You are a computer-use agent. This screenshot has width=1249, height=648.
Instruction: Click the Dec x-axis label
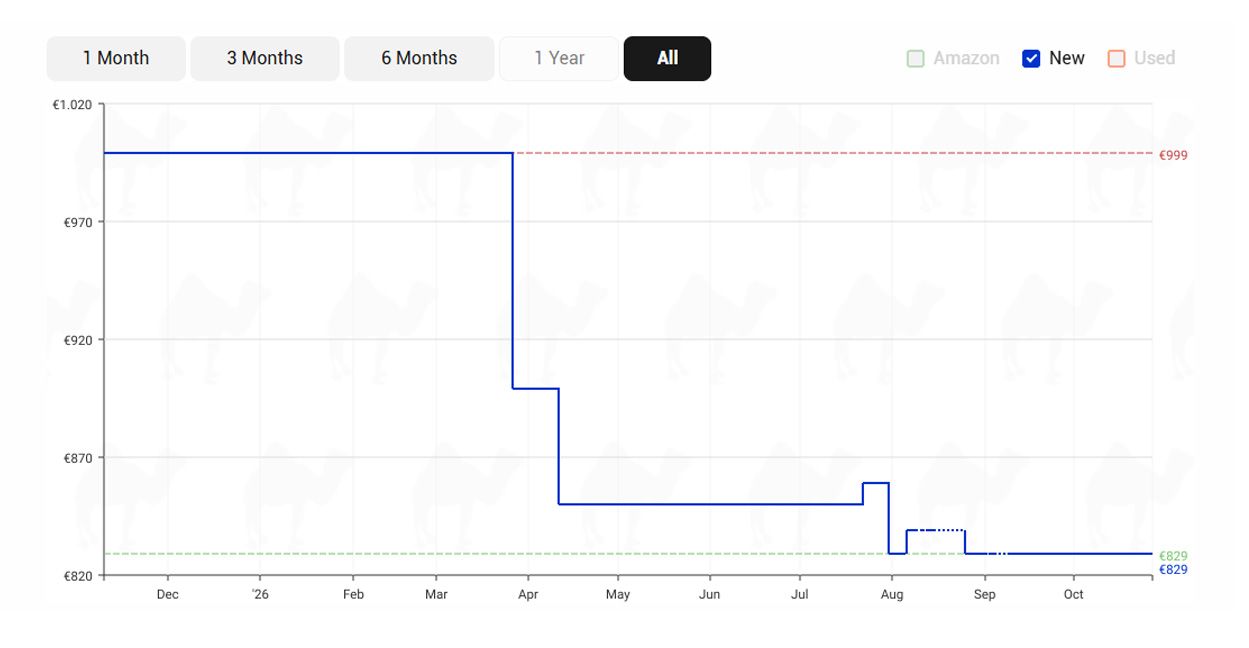(x=167, y=594)
